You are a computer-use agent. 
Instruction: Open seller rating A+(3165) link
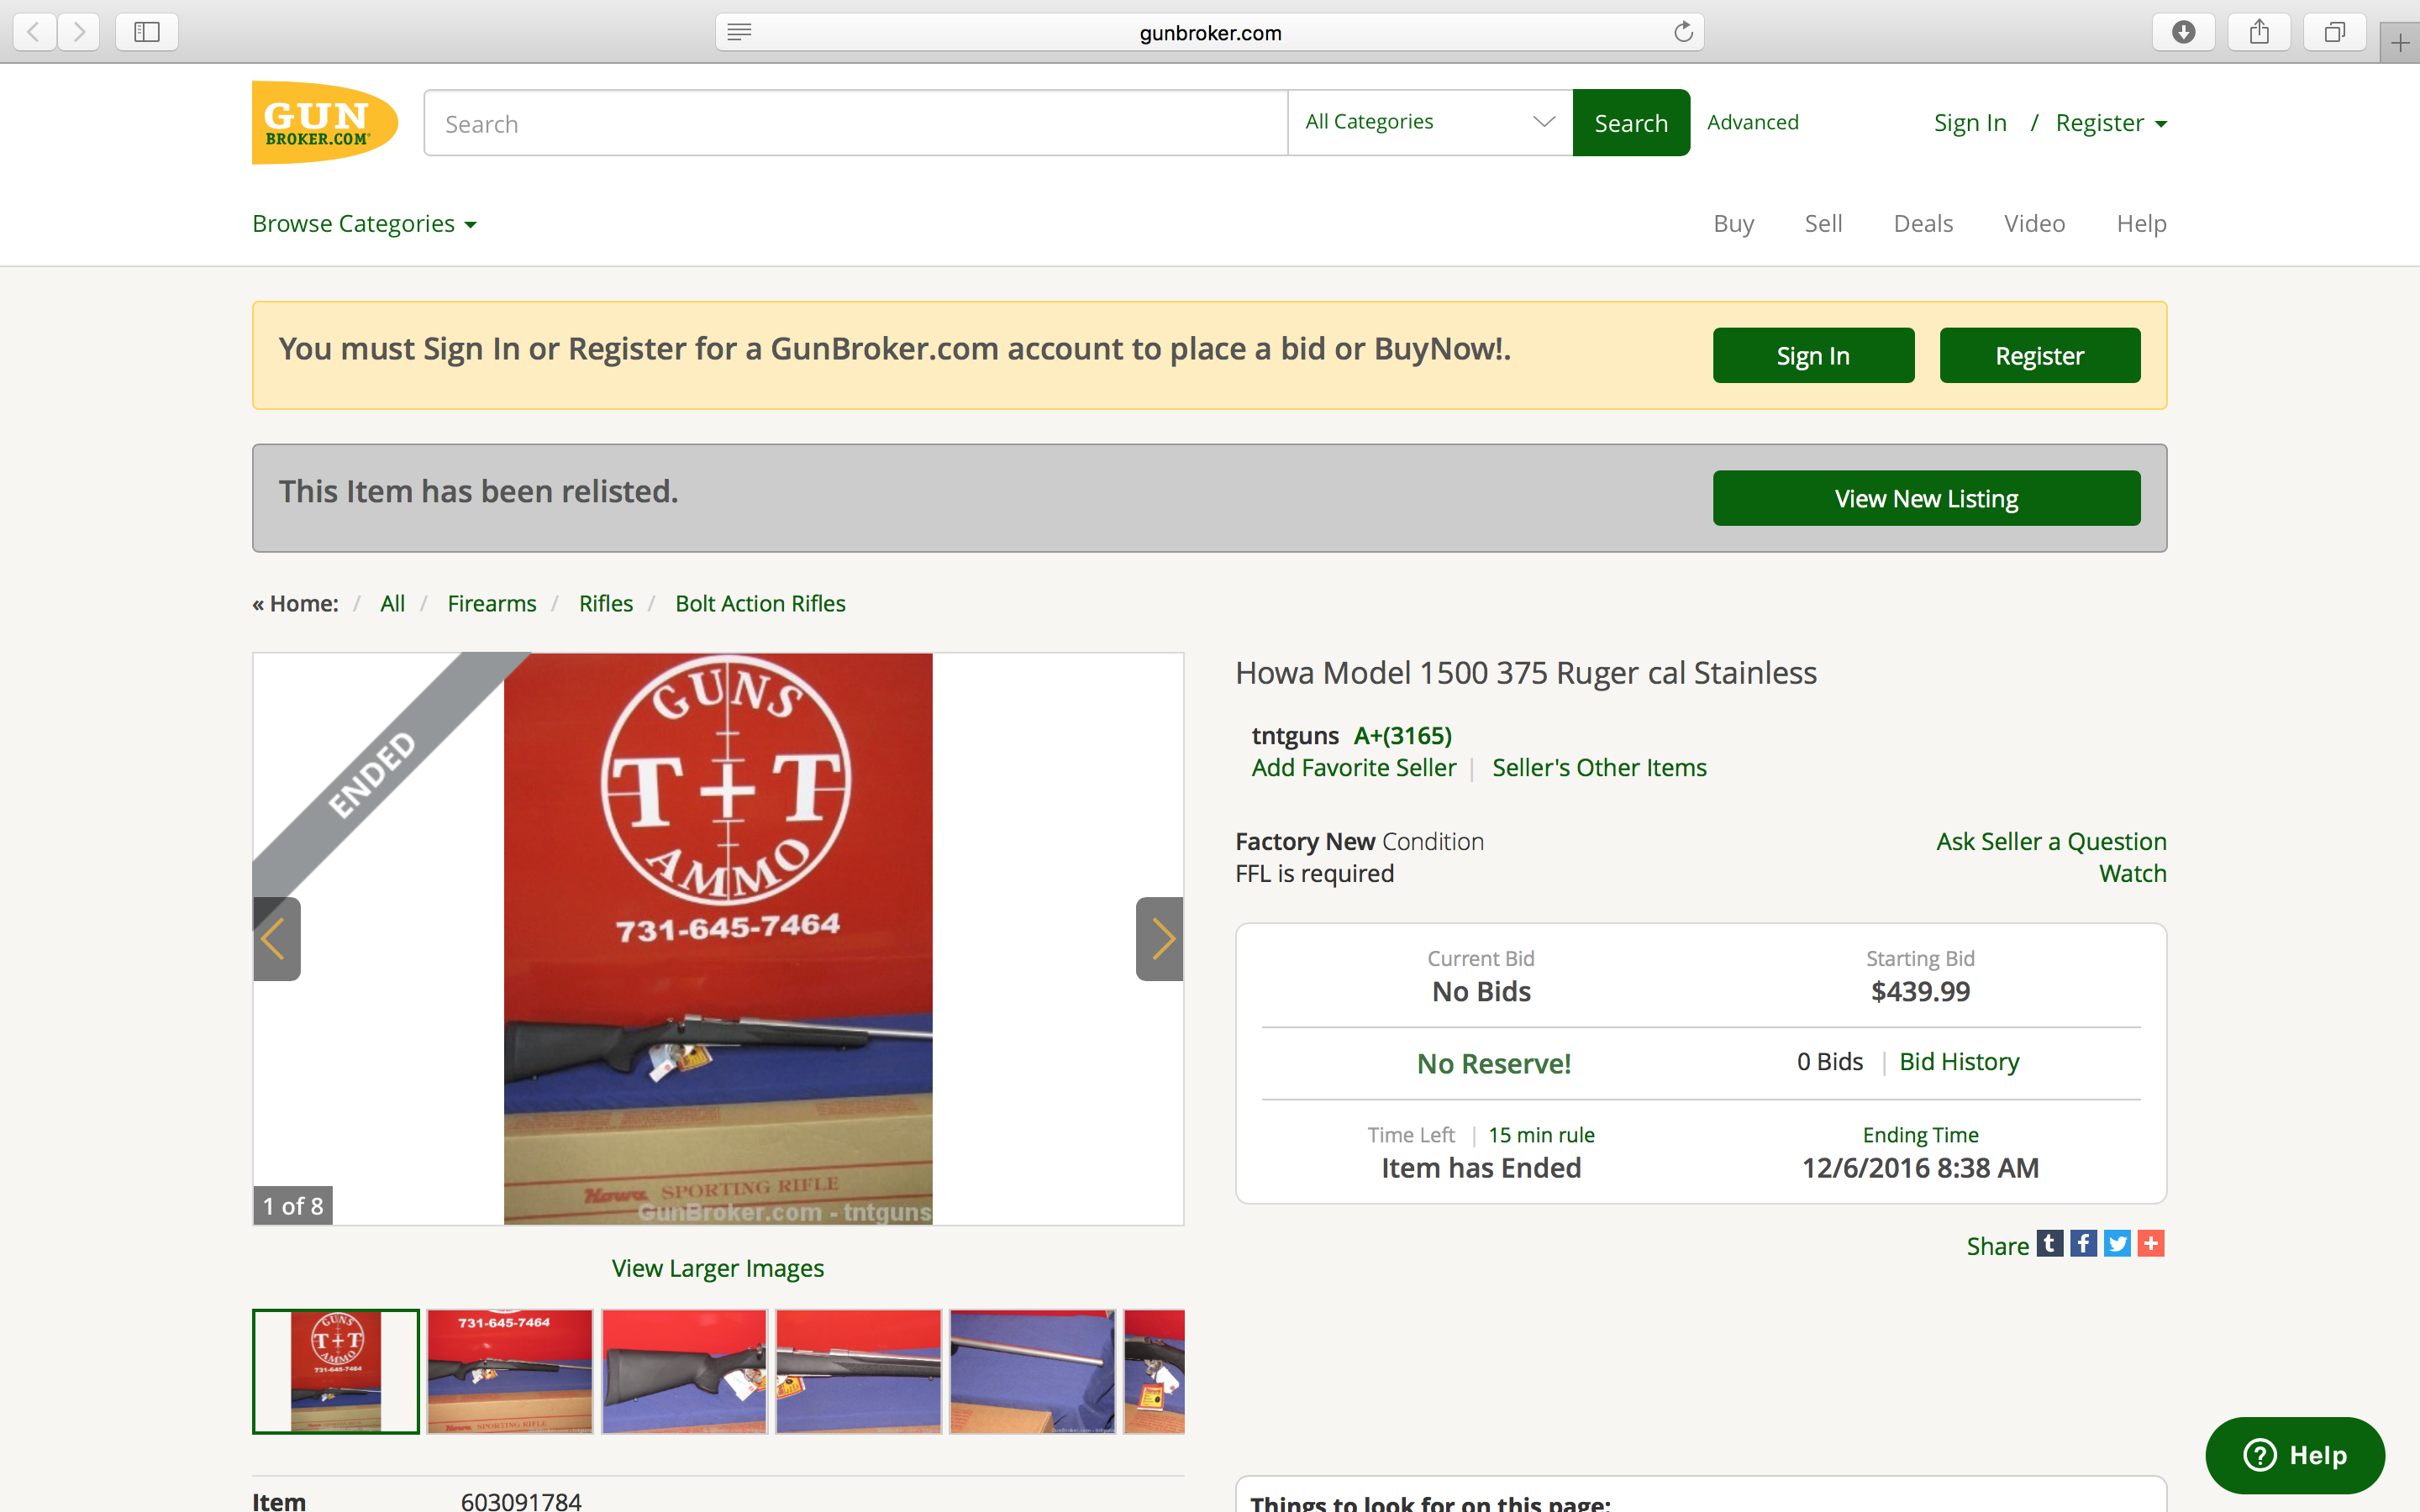point(1402,735)
